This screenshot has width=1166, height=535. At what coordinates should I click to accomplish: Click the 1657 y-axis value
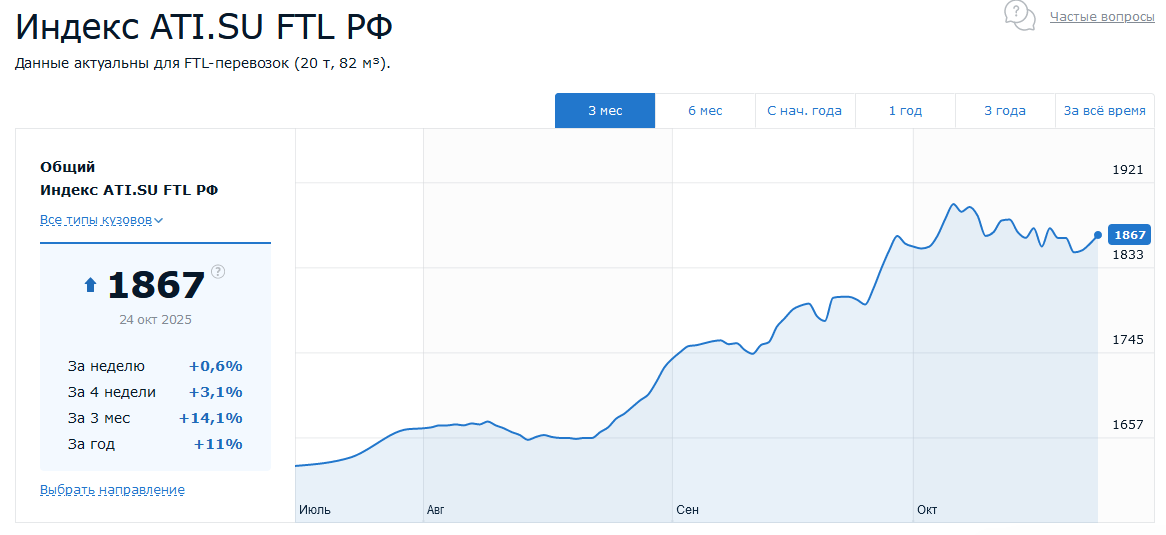[x=1127, y=425]
